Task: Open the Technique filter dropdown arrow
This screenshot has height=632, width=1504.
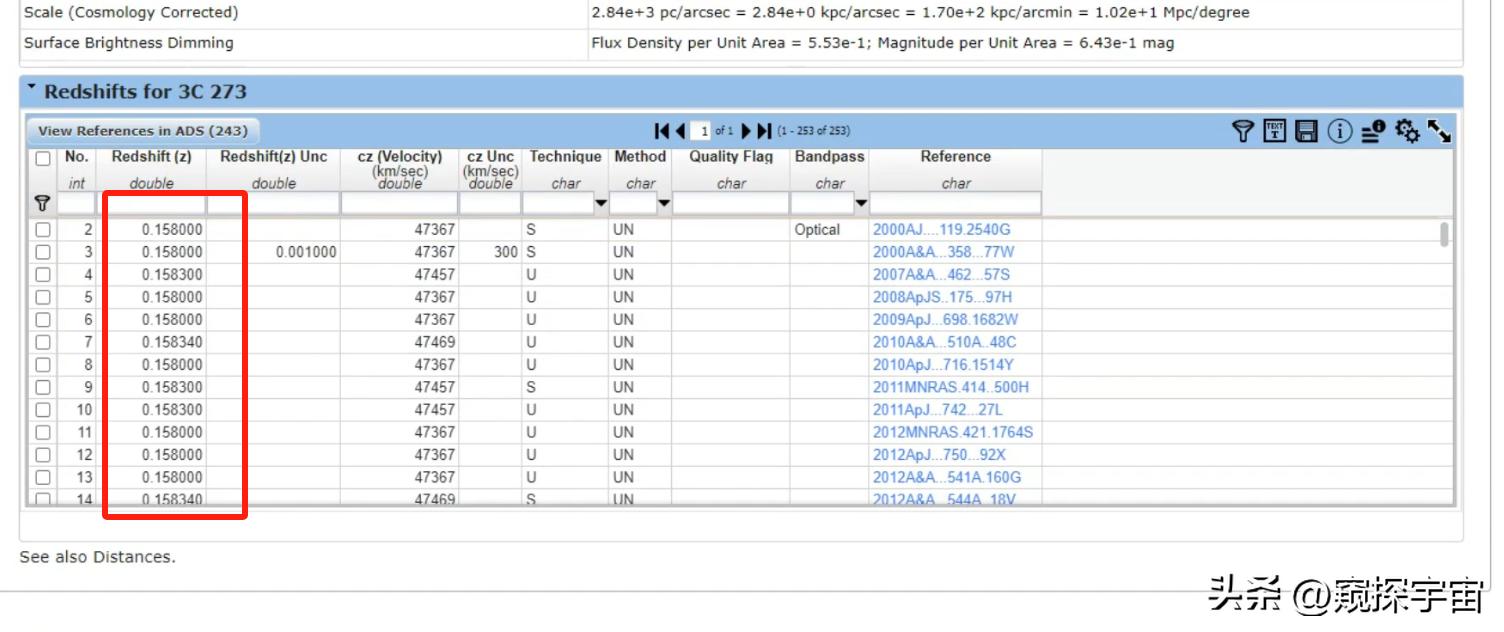Action: tap(600, 204)
